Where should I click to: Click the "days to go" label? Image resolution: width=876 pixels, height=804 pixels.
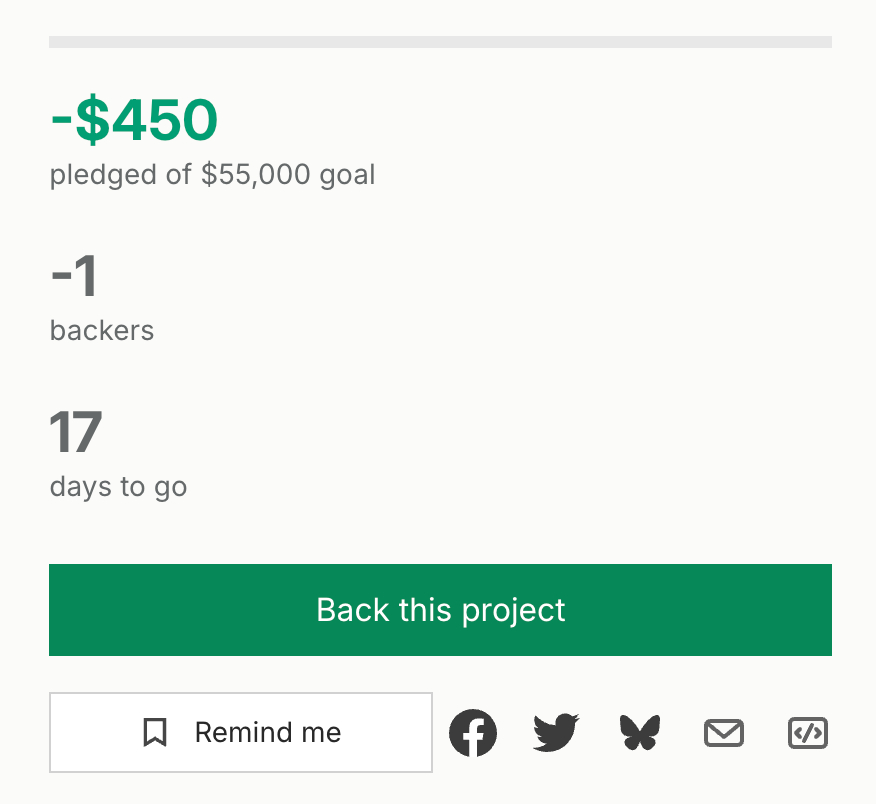click(x=118, y=487)
